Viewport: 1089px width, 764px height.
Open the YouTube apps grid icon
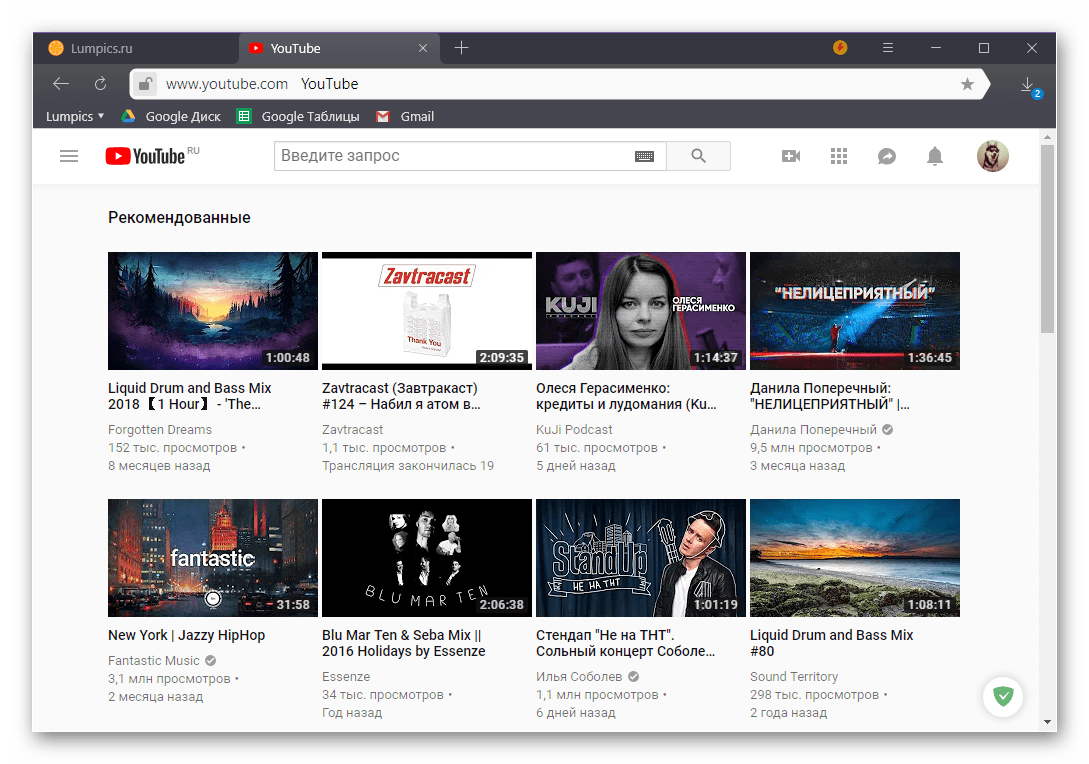click(x=839, y=156)
